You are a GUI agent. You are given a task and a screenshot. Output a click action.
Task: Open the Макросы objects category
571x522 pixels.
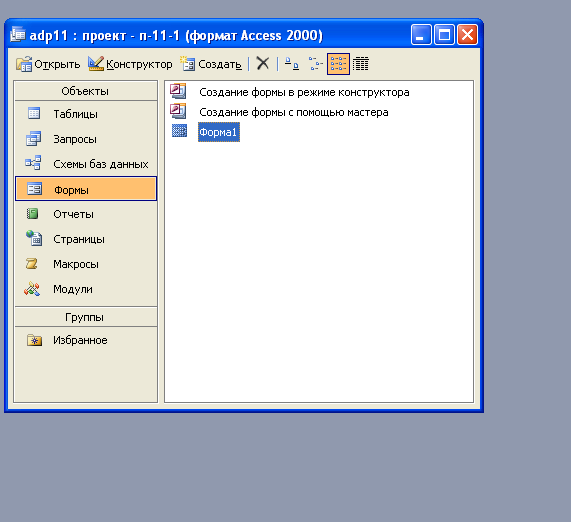(86, 264)
